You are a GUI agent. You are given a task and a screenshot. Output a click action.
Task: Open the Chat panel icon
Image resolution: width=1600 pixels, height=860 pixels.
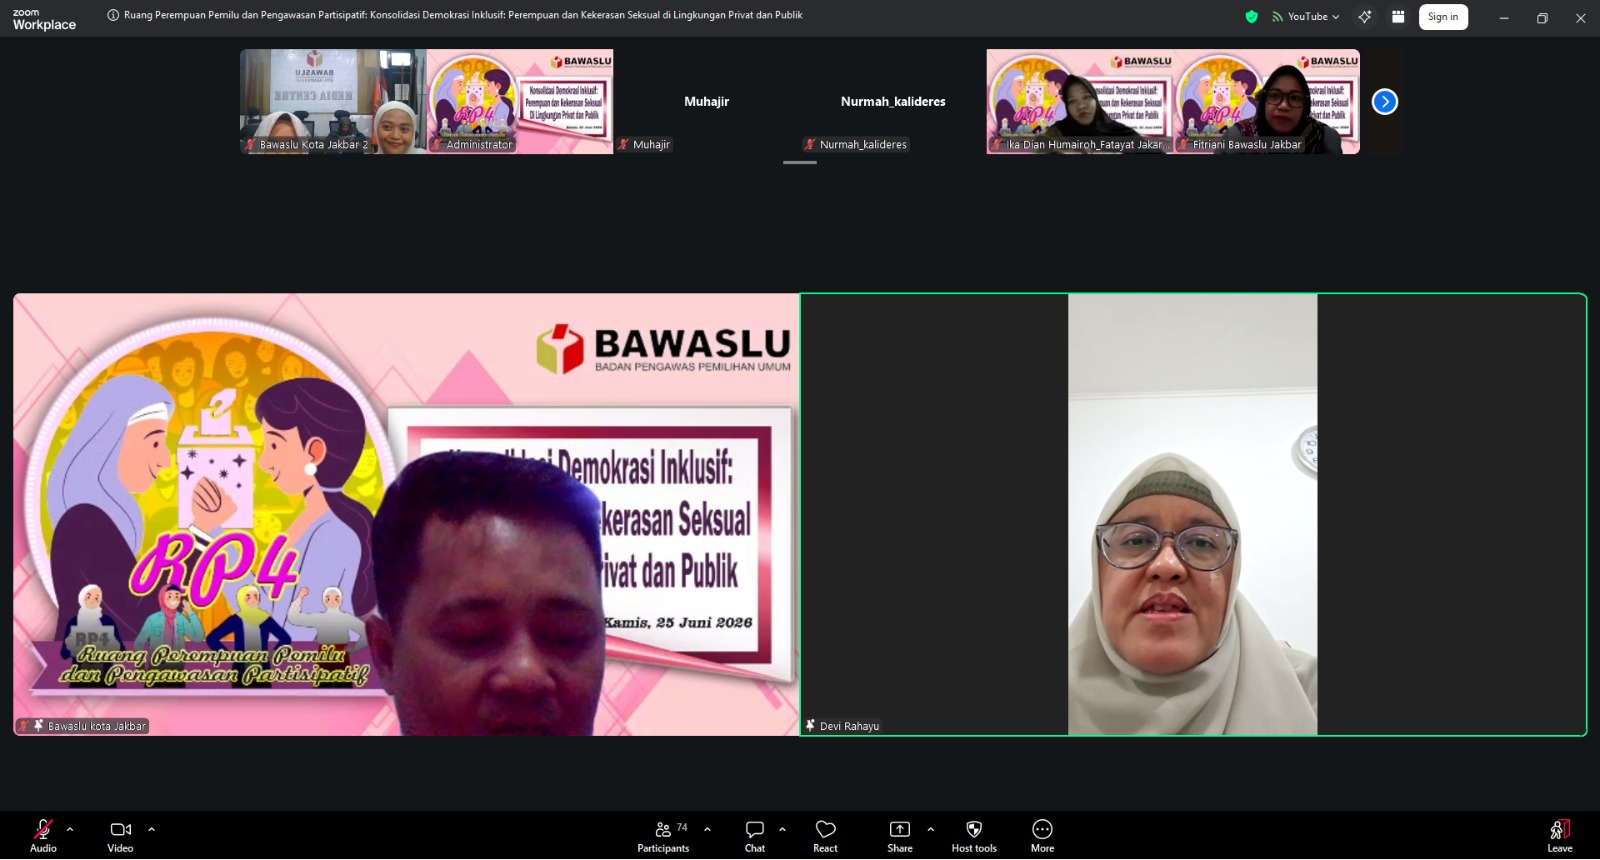pyautogui.click(x=755, y=829)
